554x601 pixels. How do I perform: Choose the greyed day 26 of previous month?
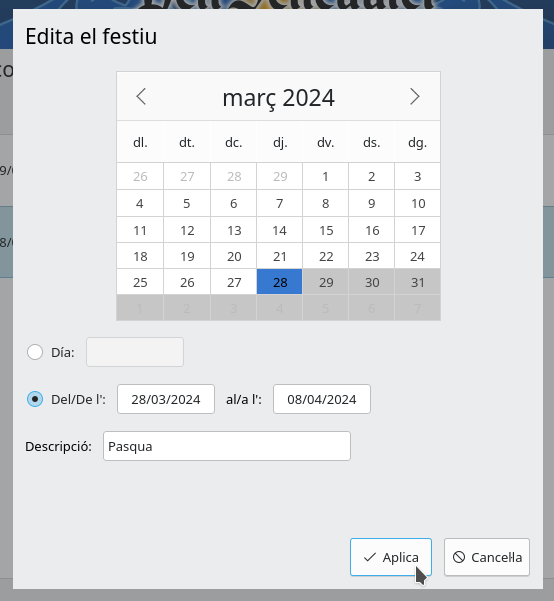[x=140, y=176]
